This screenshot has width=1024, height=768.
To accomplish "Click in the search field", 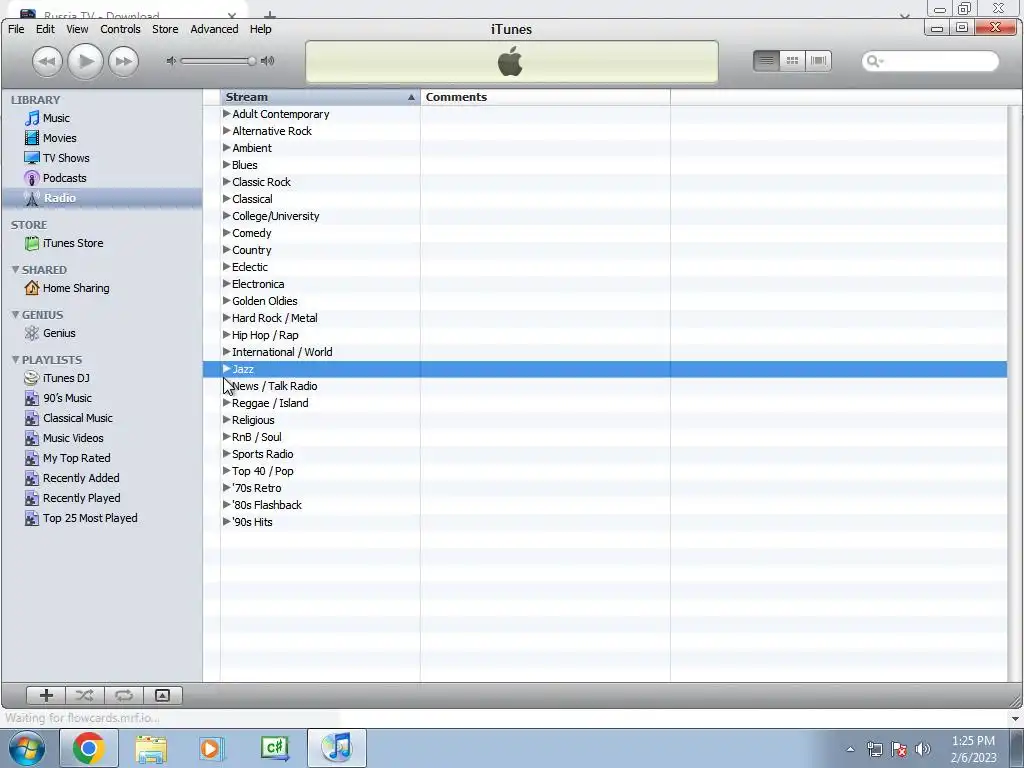I will click(930, 61).
